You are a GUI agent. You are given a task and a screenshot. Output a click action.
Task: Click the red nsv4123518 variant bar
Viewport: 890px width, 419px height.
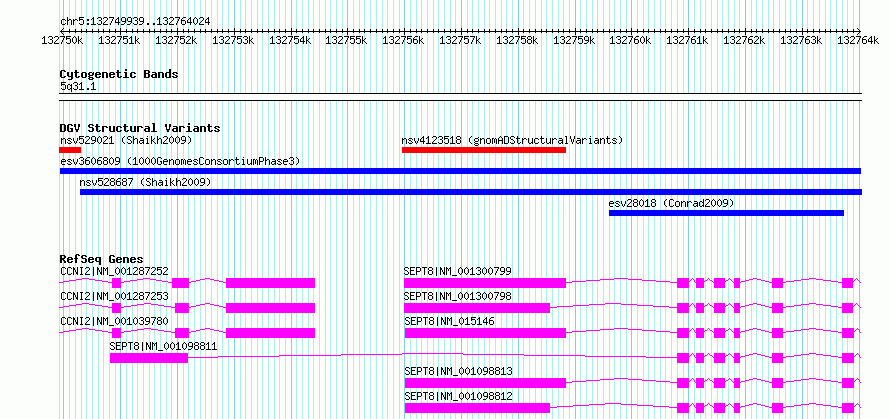coord(484,150)
